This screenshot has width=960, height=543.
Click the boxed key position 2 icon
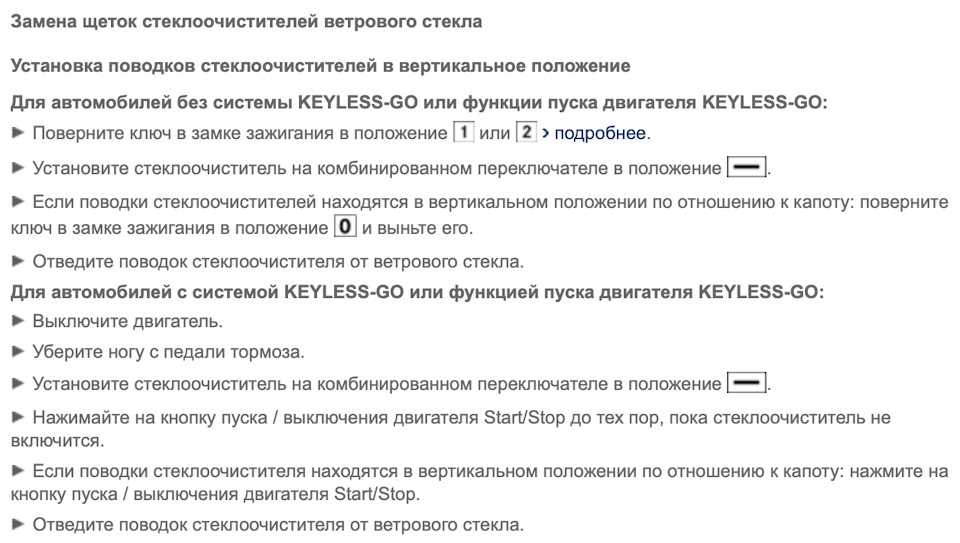pos(526,132)
